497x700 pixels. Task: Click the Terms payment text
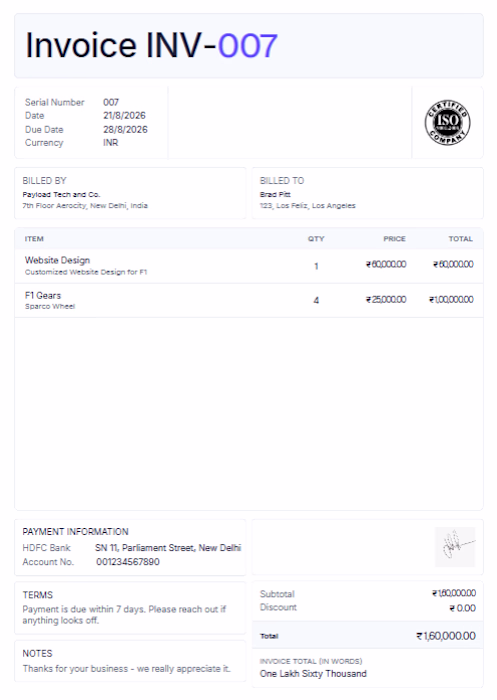pyautogui.click(x=124, y=615)
